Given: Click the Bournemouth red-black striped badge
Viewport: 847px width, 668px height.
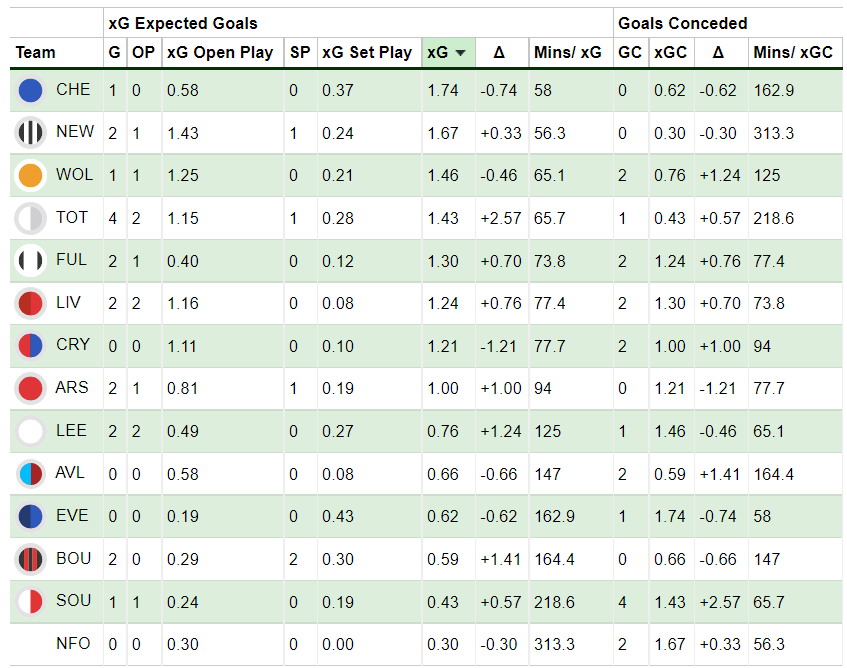Looking at the screenshot, I should coord(30,559).
